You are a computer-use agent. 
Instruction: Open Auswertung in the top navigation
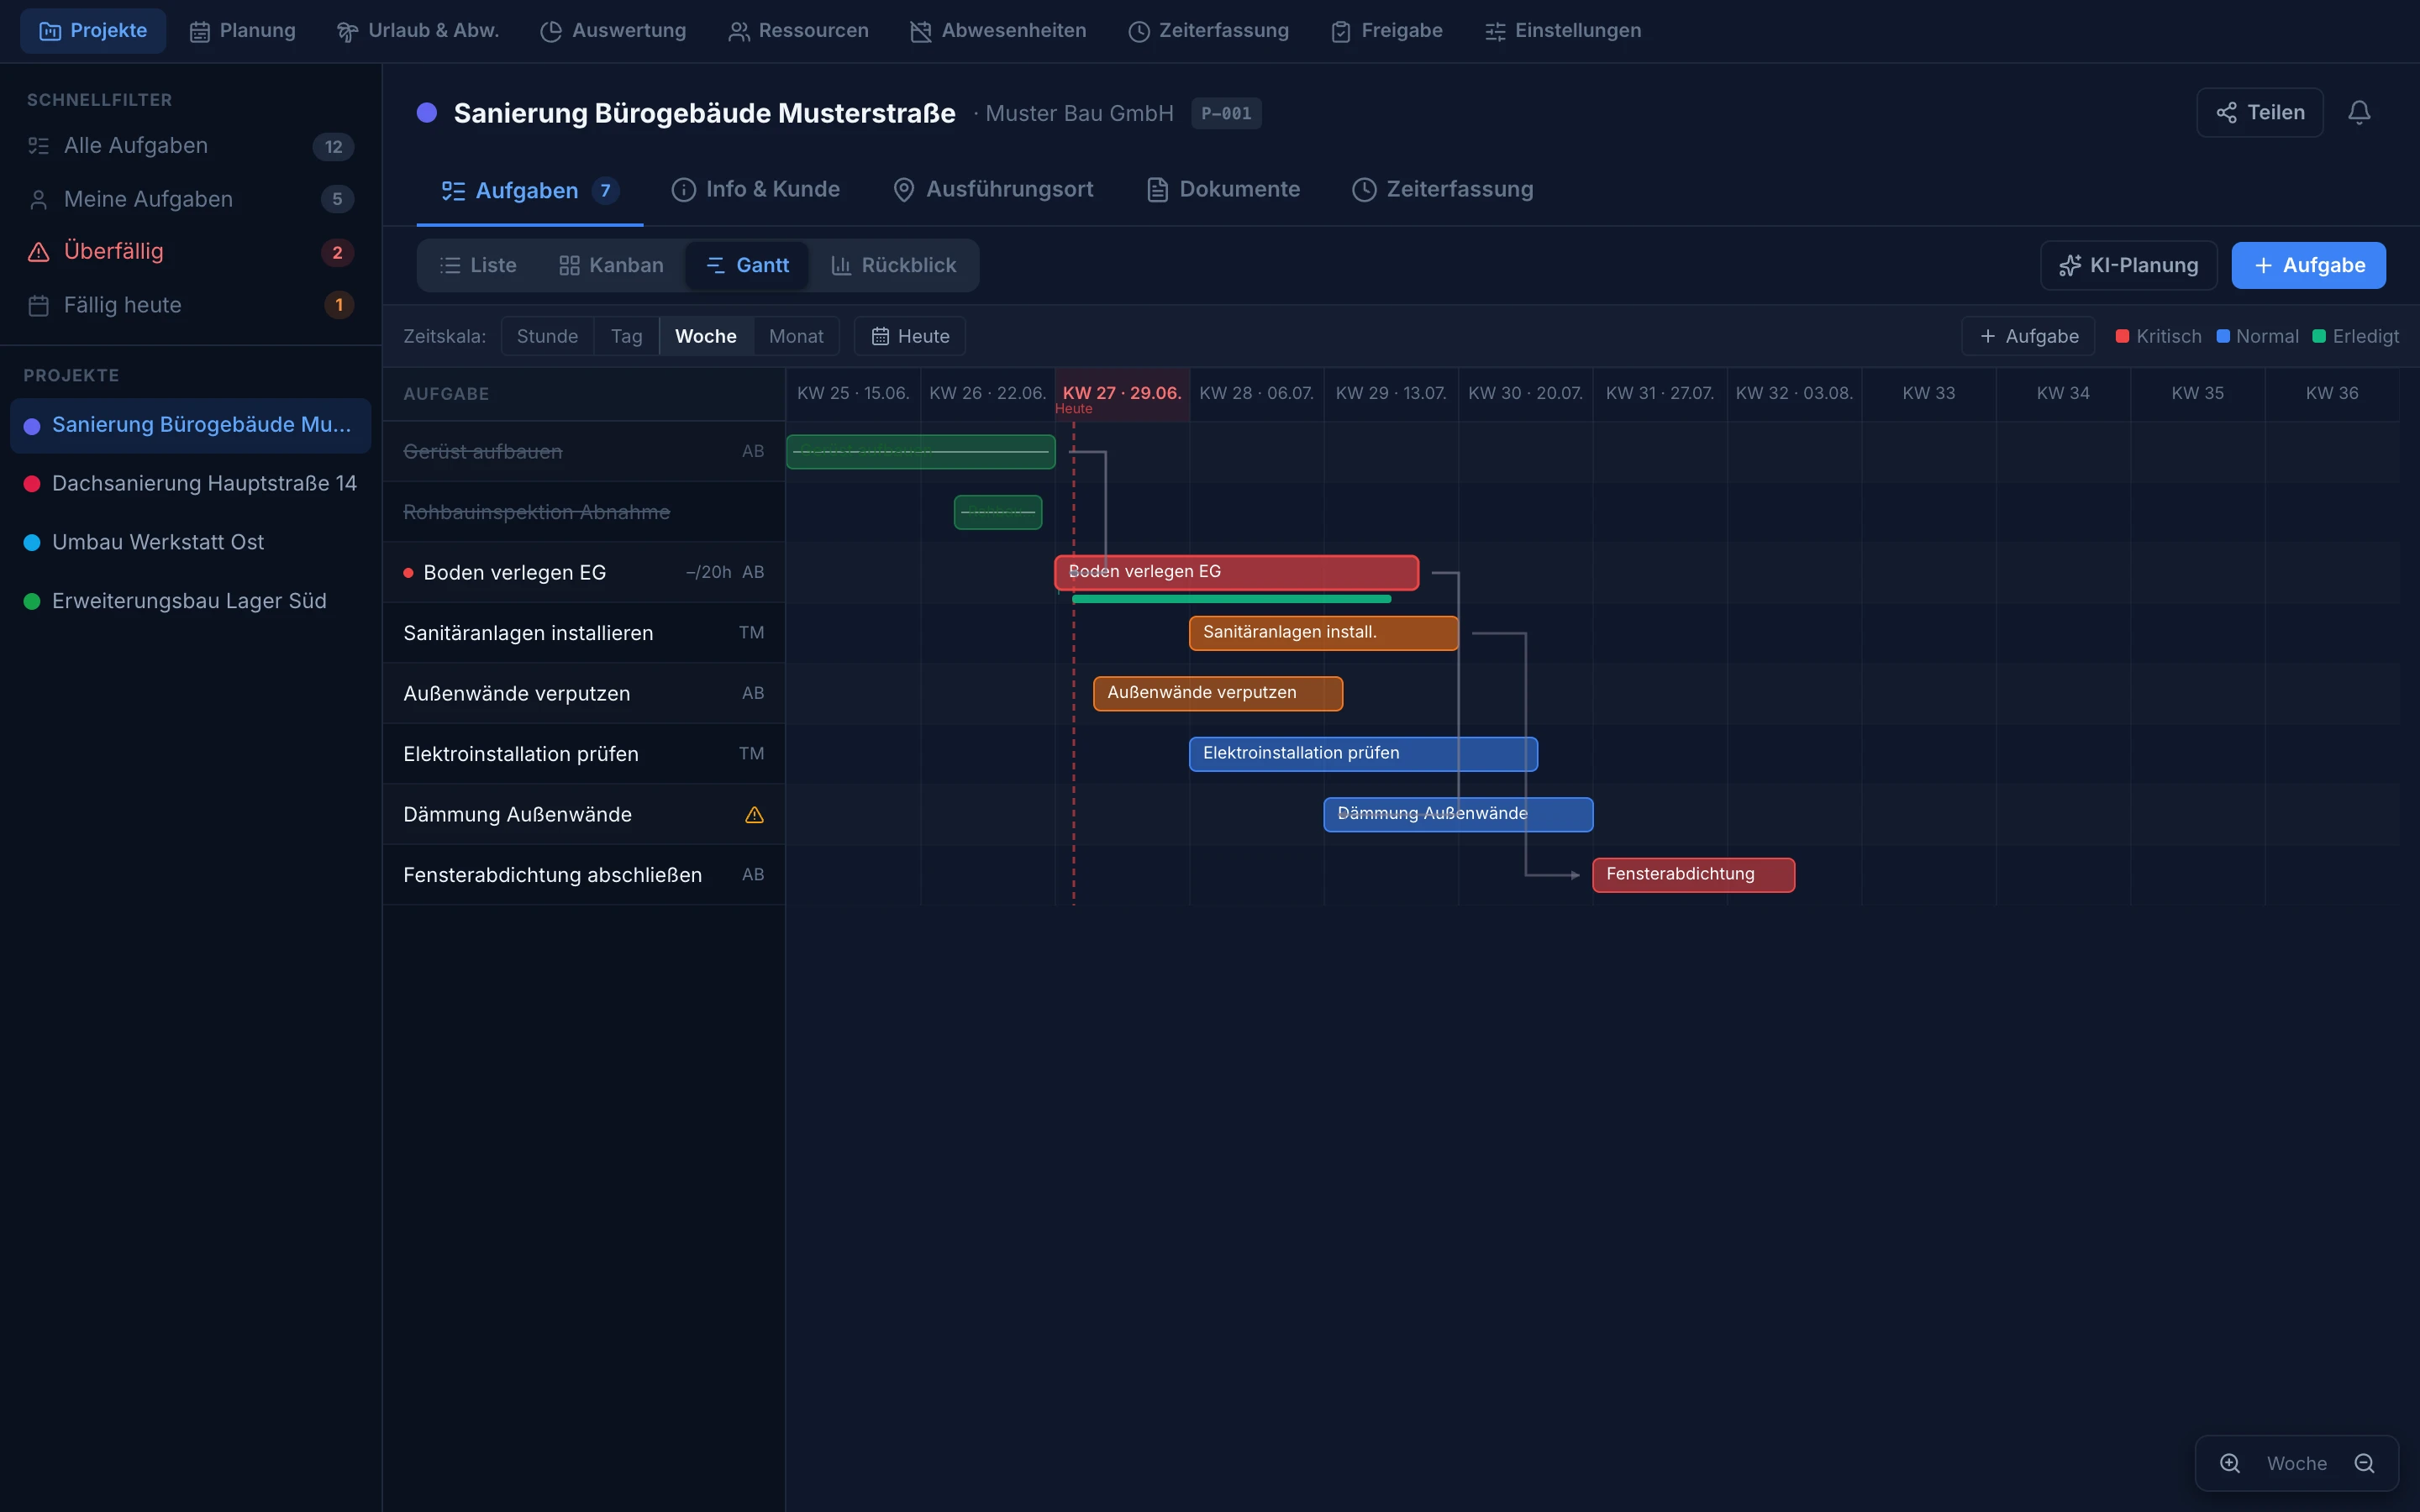613,30
